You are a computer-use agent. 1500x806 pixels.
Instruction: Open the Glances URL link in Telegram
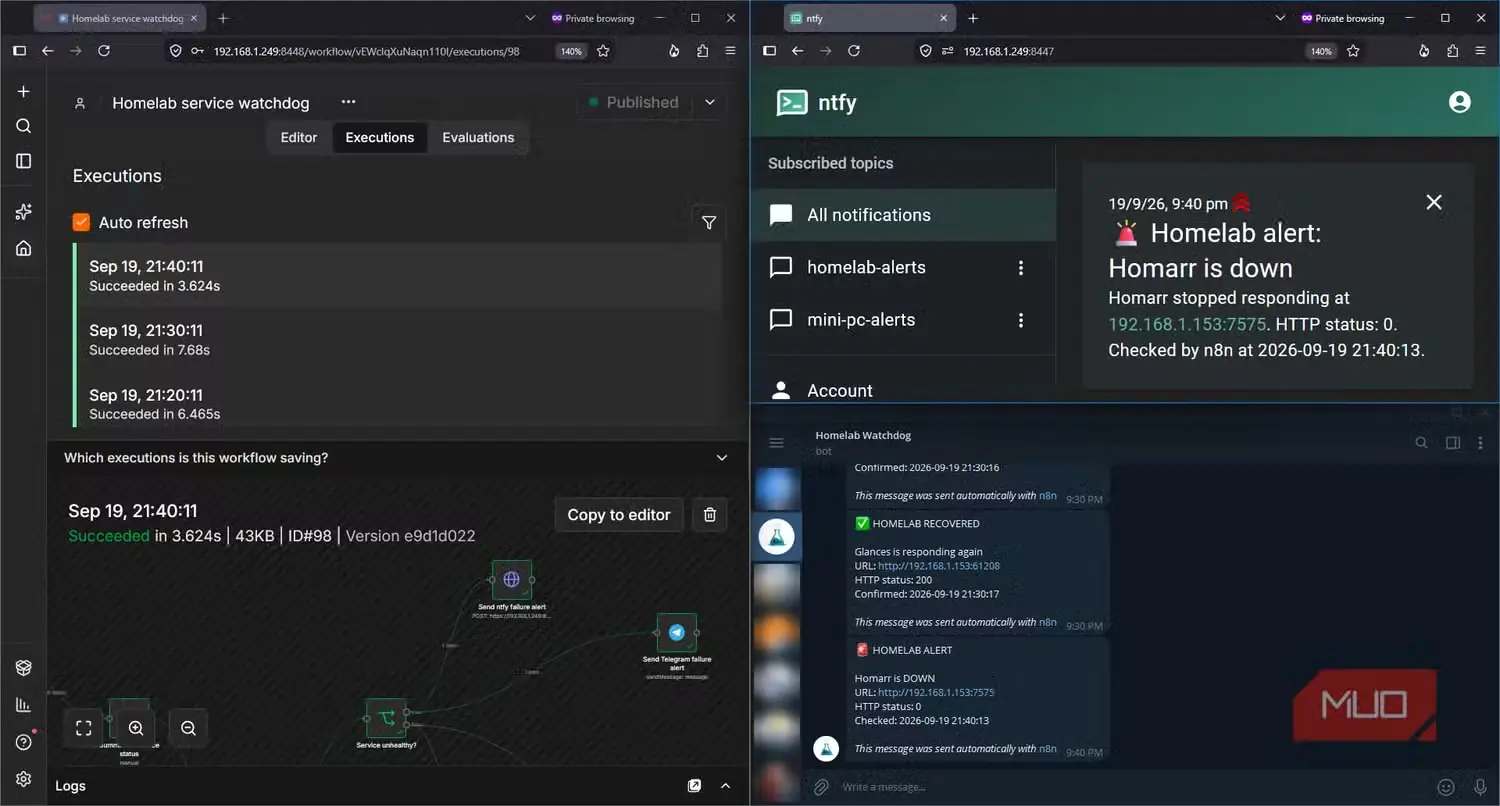pyautogui.click(x=939, y=566)
